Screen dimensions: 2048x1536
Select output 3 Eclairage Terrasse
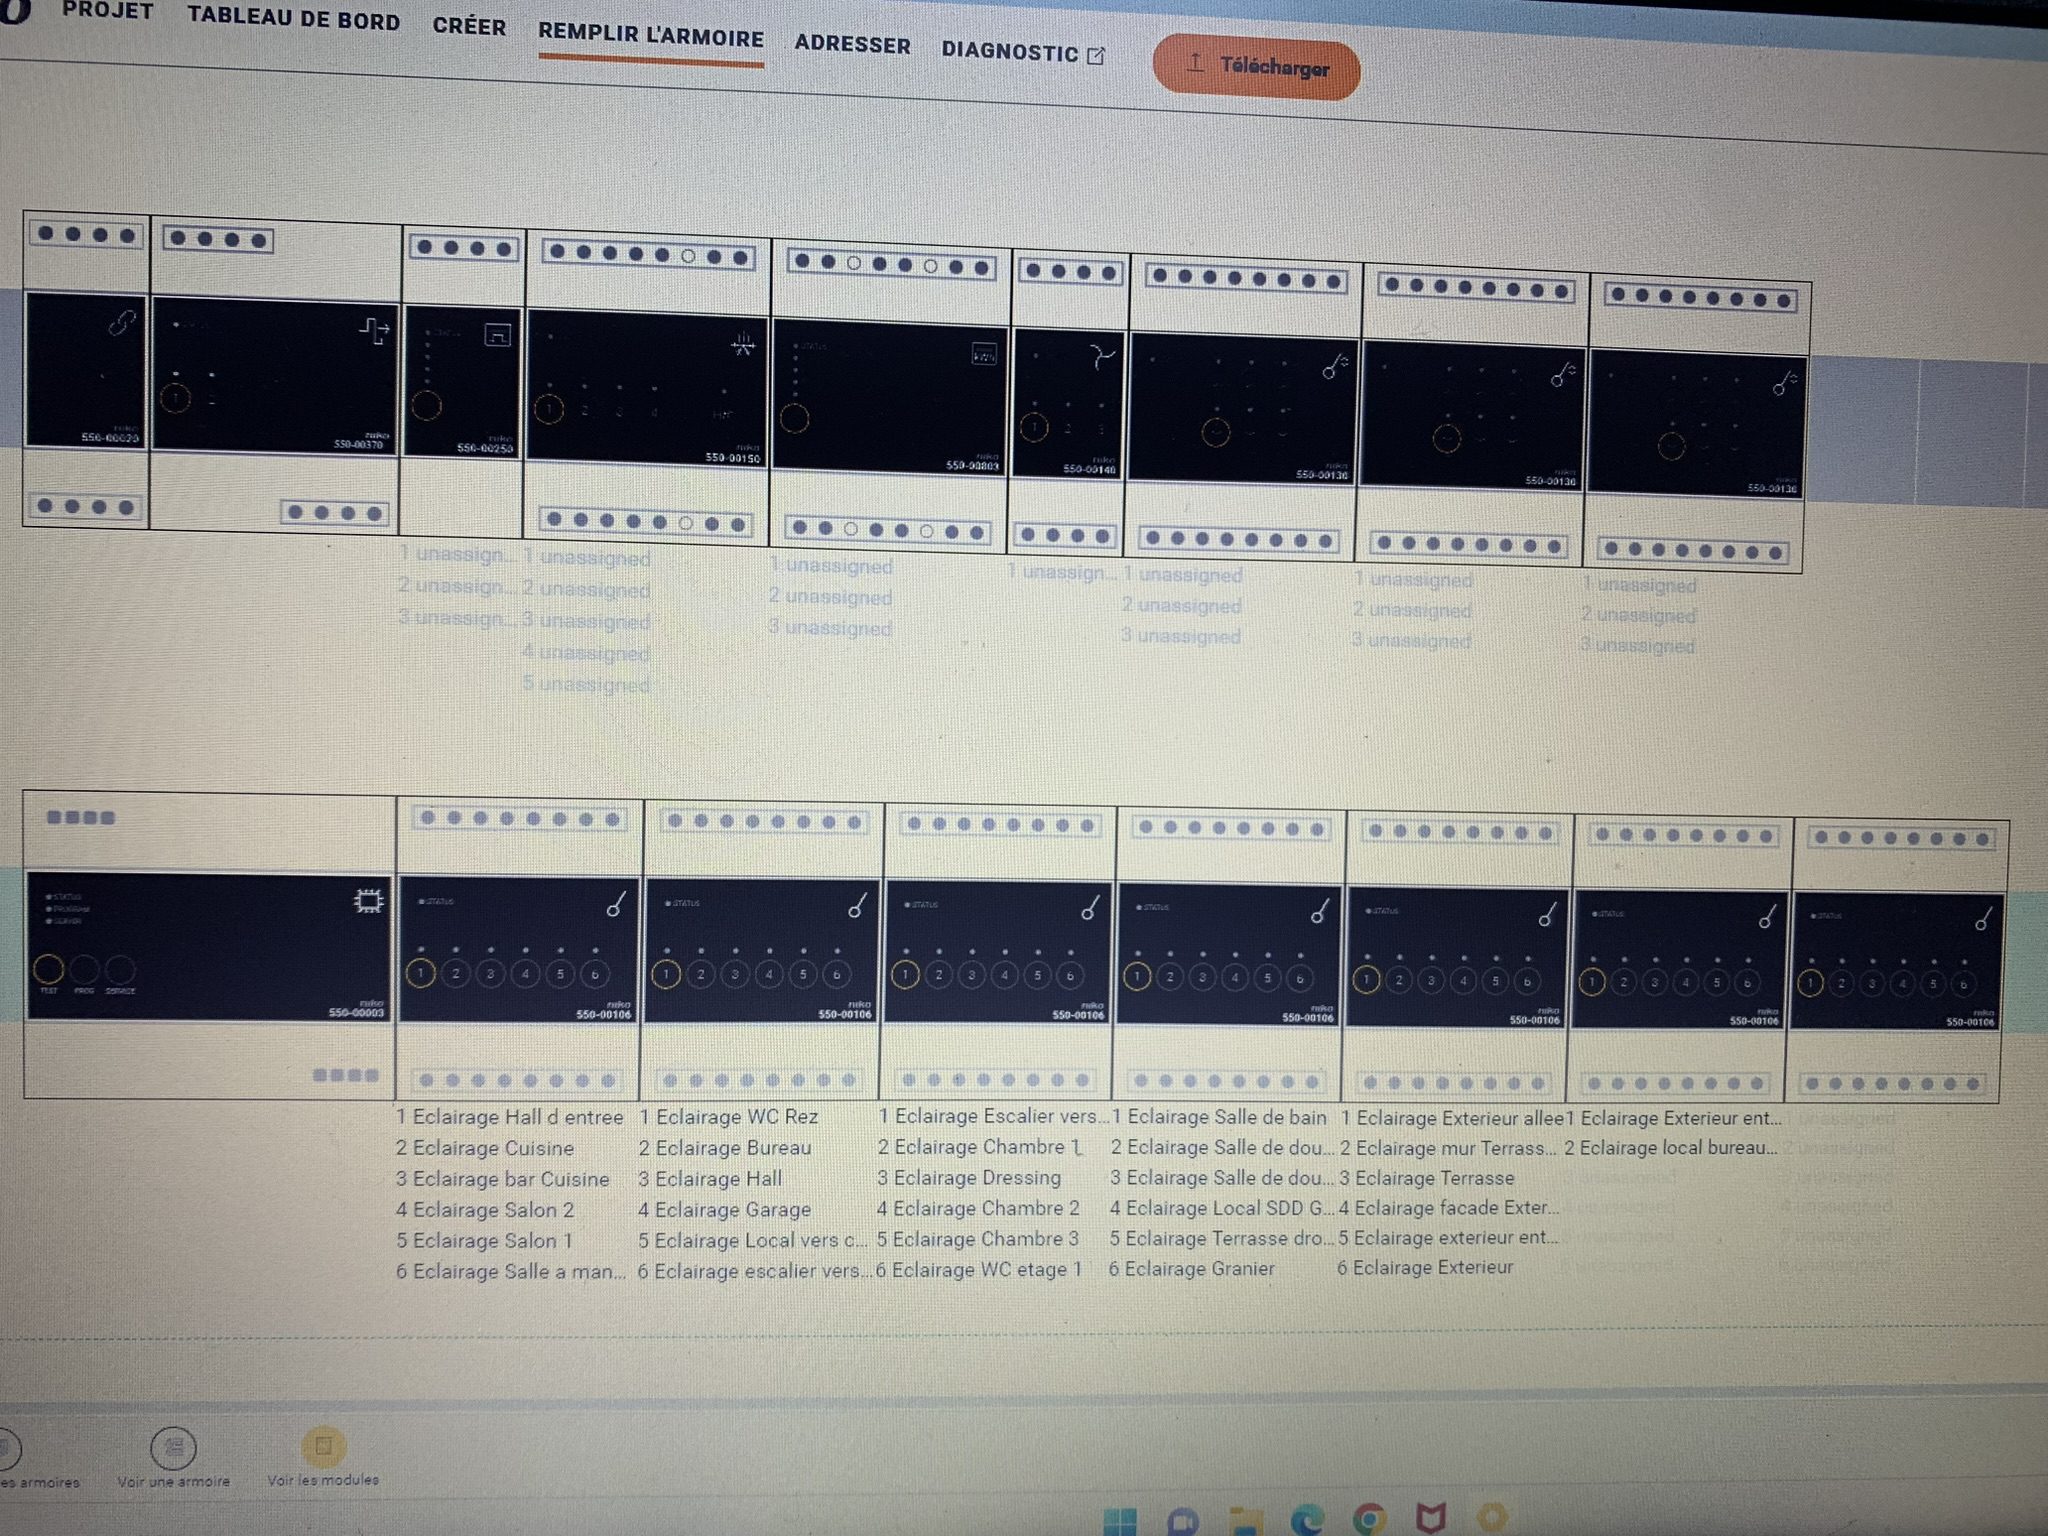tap(1427, 1178)
